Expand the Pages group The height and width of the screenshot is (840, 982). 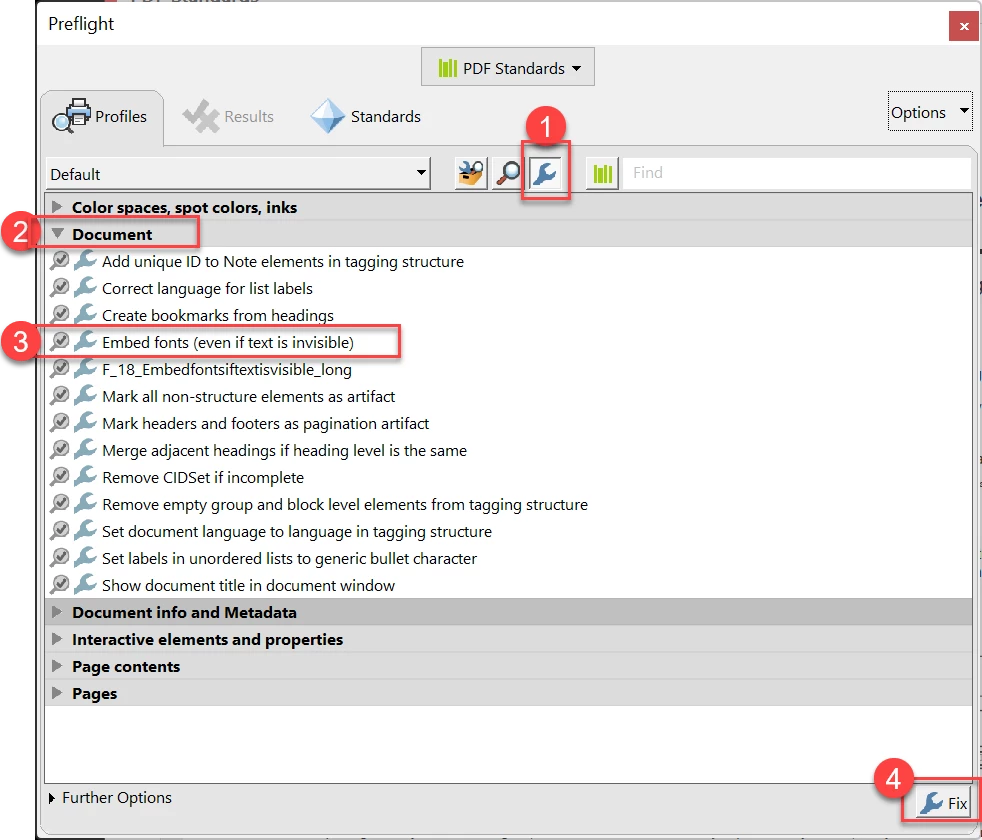[58, 693]
